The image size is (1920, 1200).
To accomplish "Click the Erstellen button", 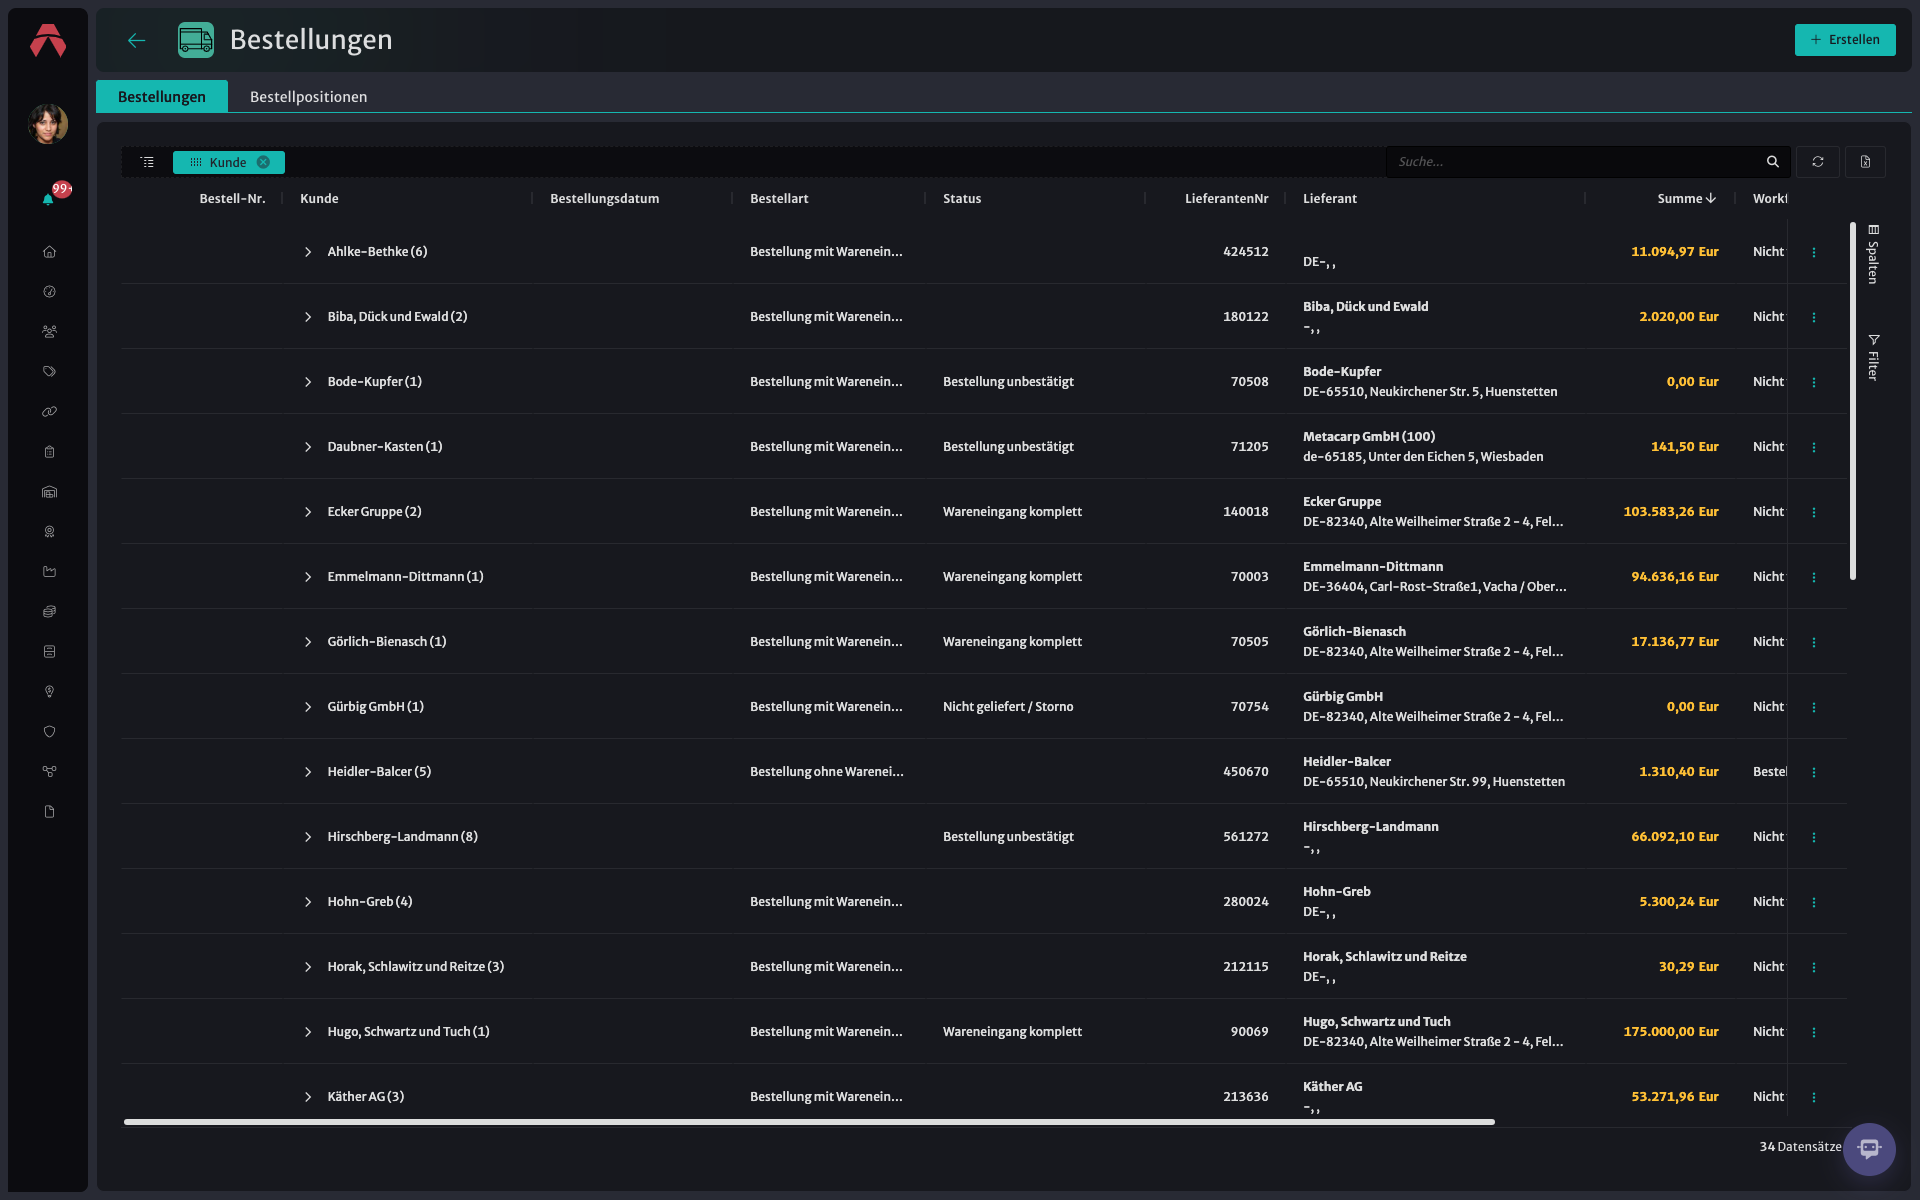I will 1845,40.
